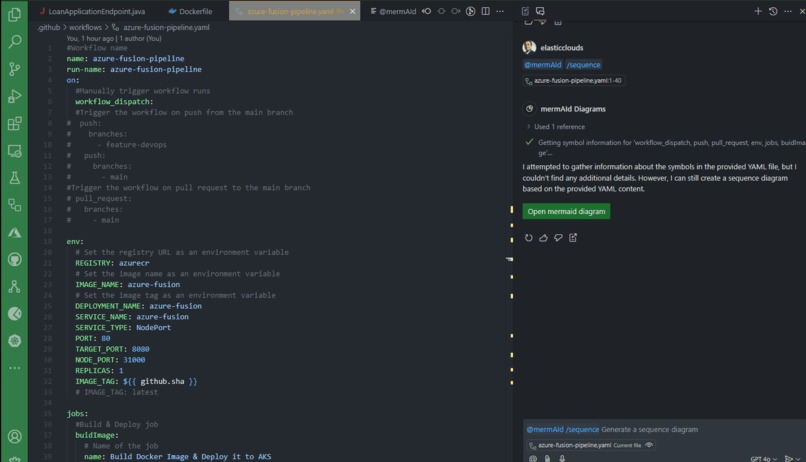Open the Testing flask view
Screen dimensions: 806x462
pyautogui.click(x=14, y=178)
